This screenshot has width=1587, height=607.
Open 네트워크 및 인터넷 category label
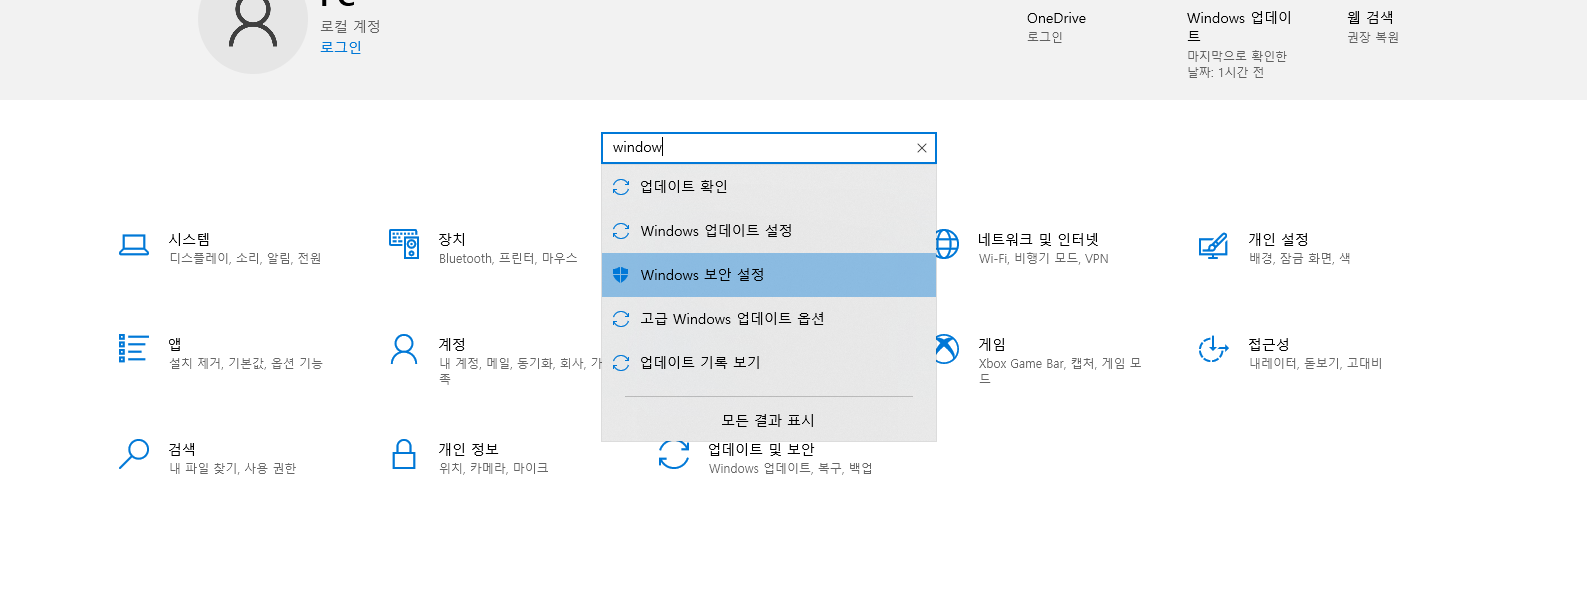pos(1038,239)
